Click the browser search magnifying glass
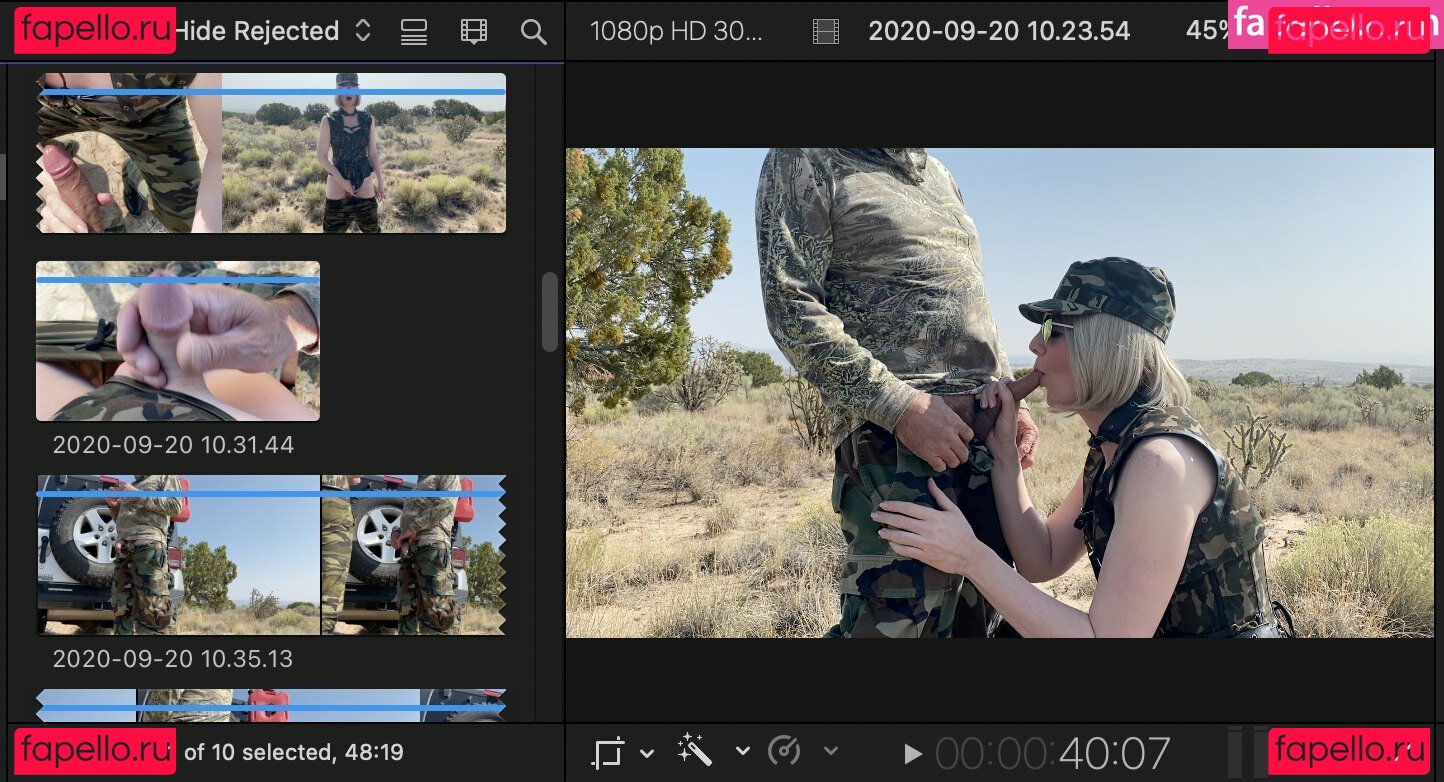Image resolution: width=1444 pixels, height=782 pixels. [x=534, y=32]
